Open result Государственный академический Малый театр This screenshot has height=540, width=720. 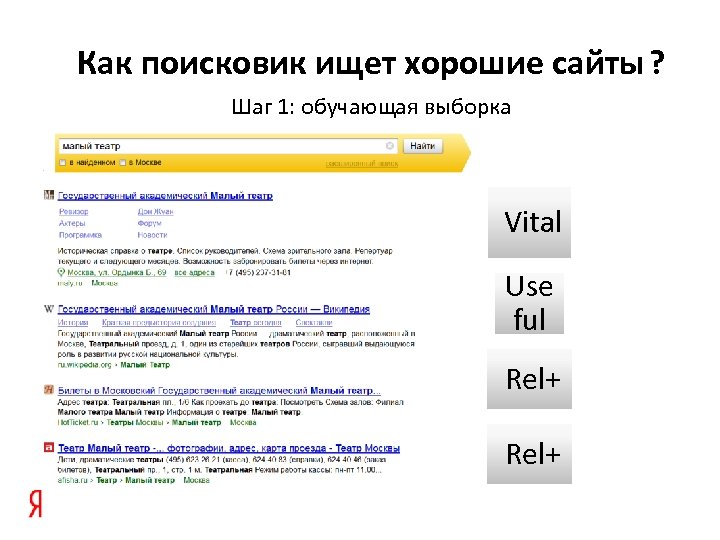[x=165, y=196]
